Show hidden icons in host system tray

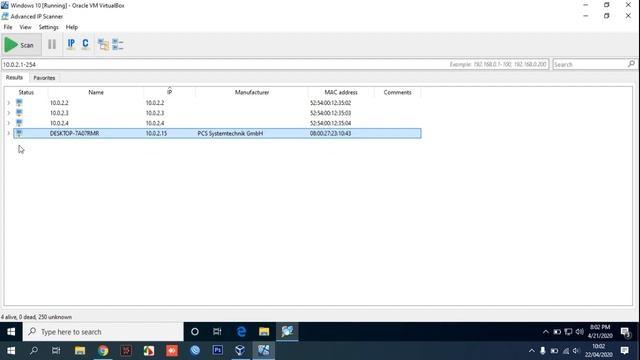[x=531, y=351]
